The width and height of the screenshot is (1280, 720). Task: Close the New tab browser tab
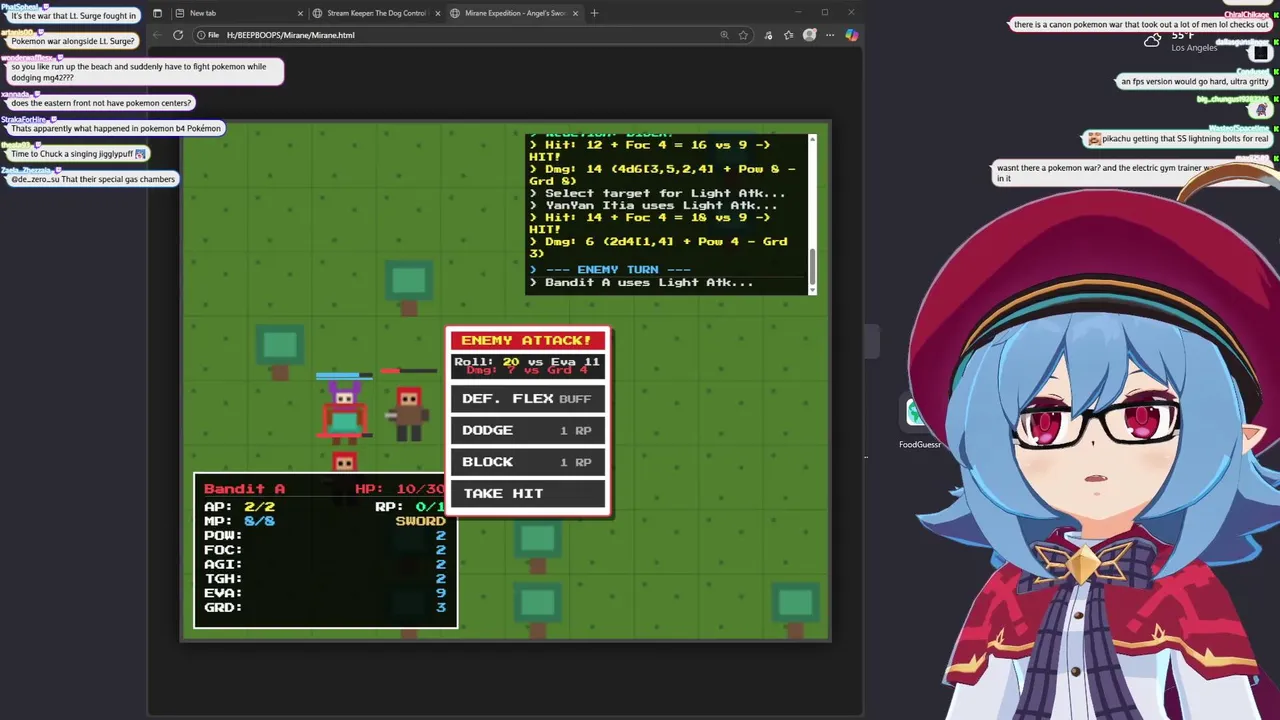[x=300, y=13]
